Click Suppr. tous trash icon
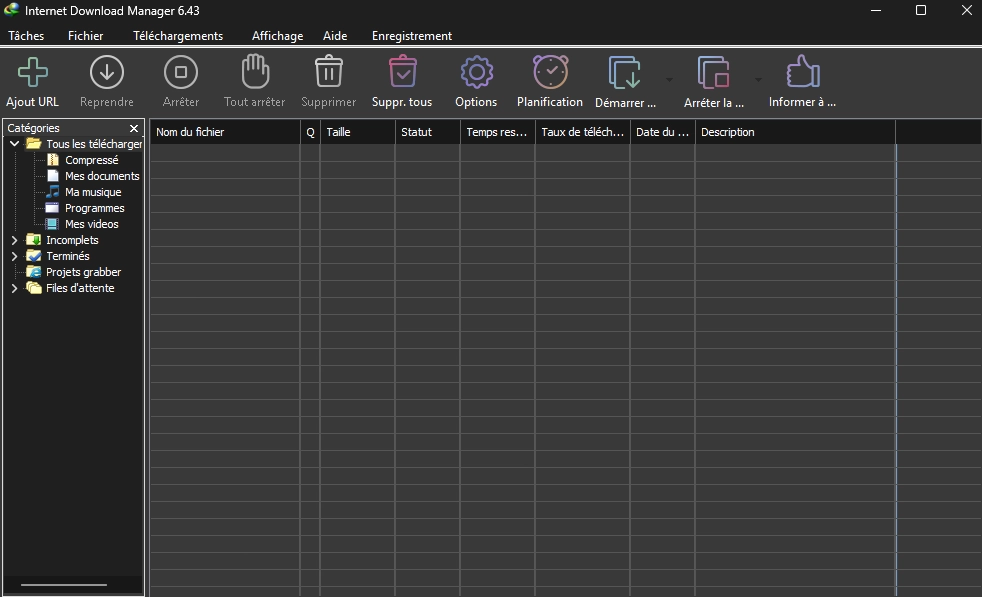982x597 pixels. (403, 71)
